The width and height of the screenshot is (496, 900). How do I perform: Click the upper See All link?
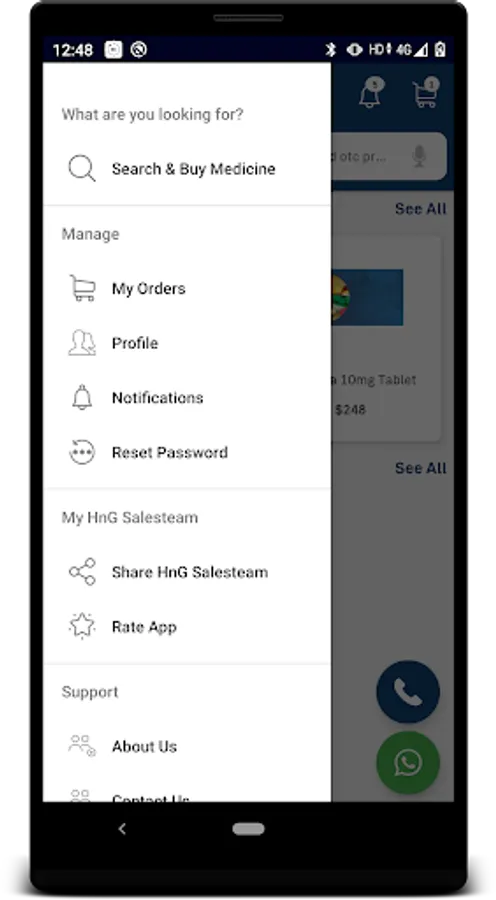pyautogui.click(x=420, y=209)
